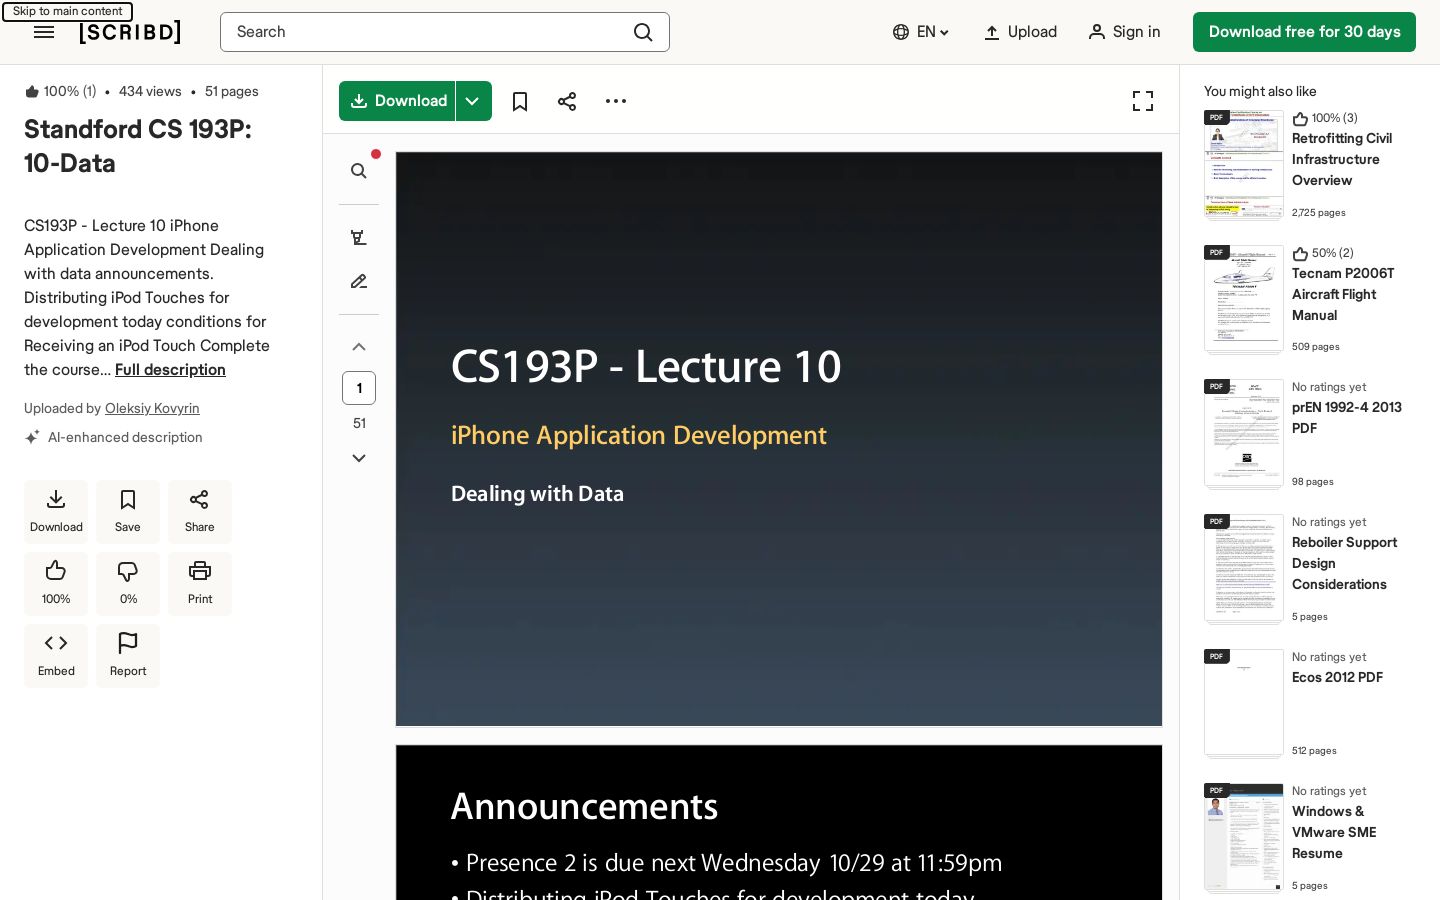Open prEN 1992-4 2013 PDF thumbnail
Viewport: 1440px width, 900px height.
pos(1244,433)
